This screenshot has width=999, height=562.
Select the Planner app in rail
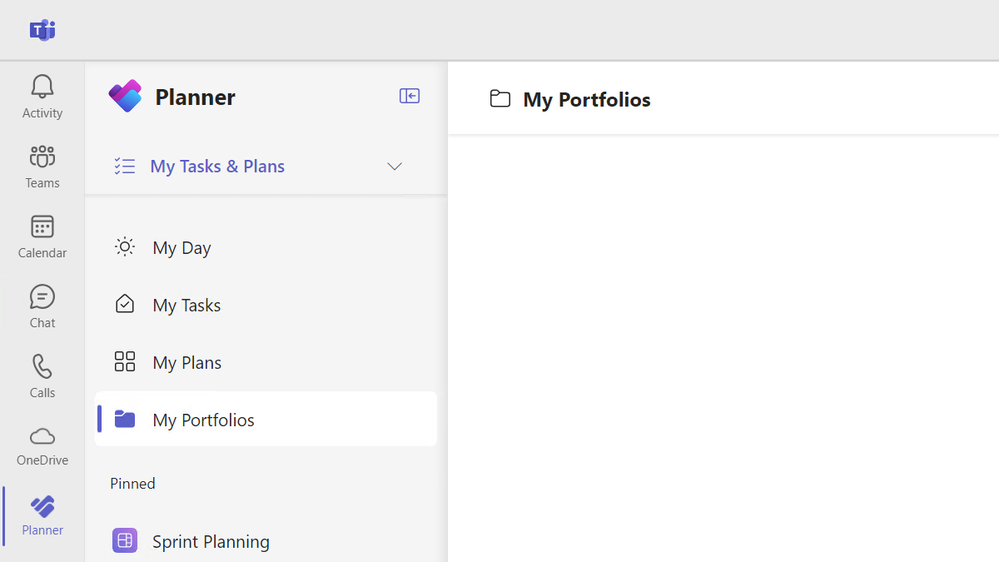point(43,515)
